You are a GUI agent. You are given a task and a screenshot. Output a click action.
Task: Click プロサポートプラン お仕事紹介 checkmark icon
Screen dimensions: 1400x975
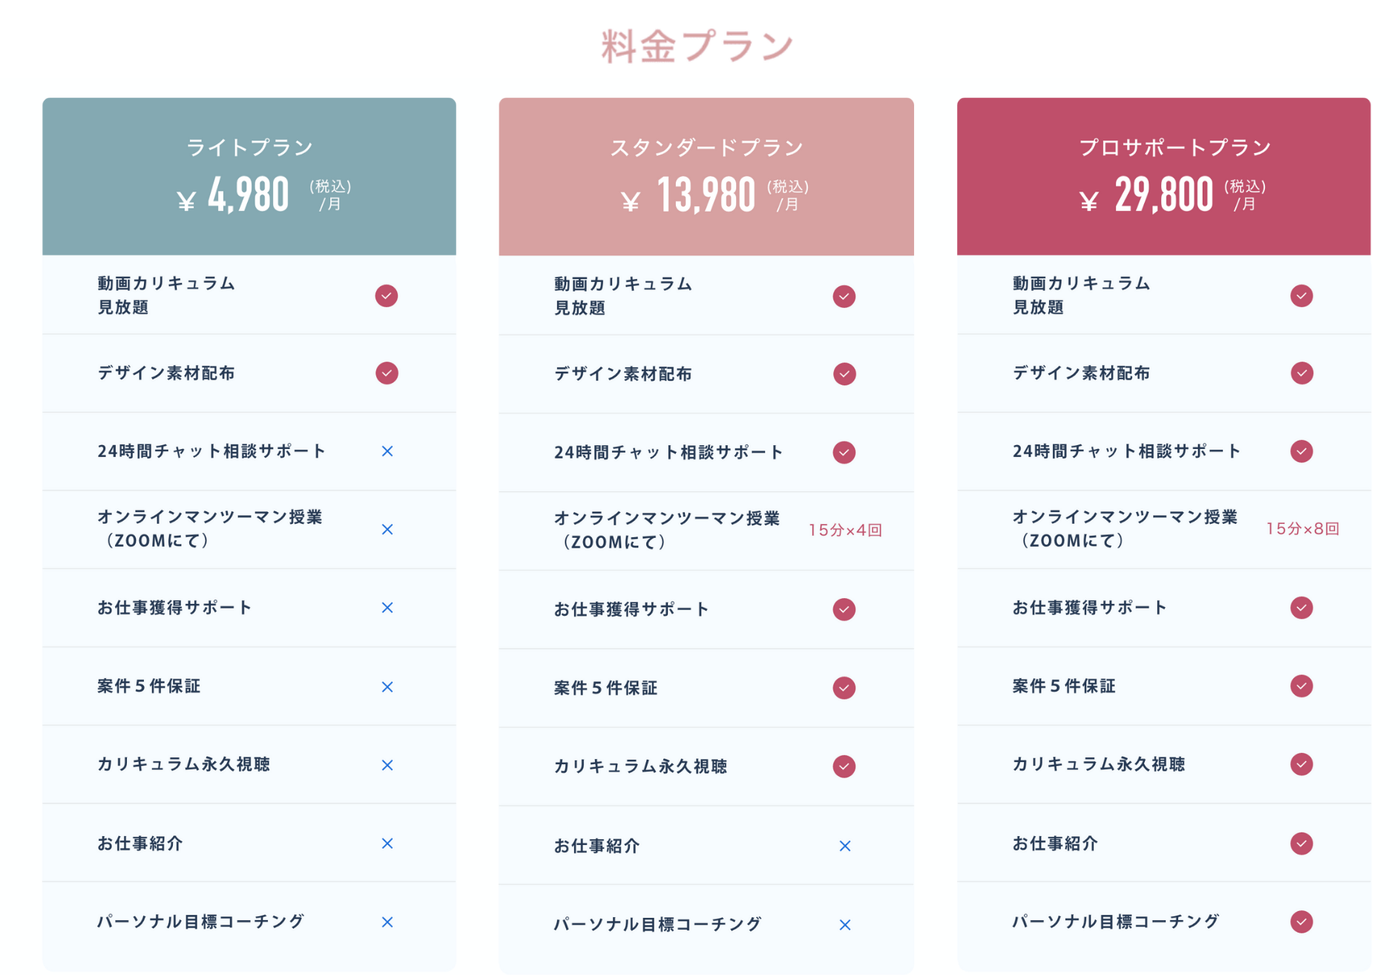coord(1301,843)
